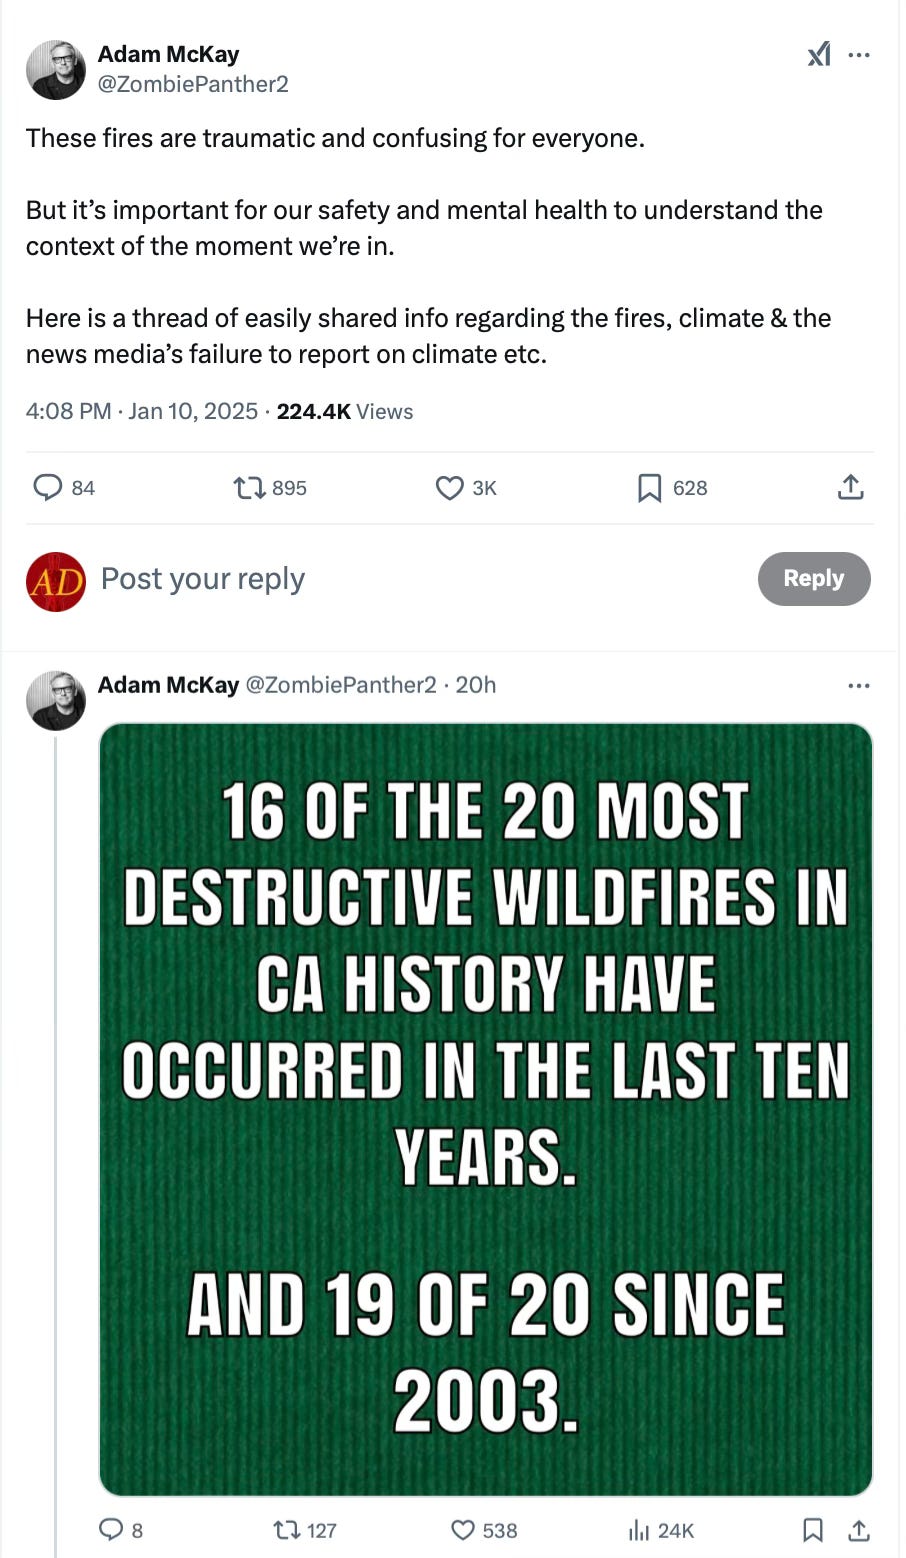Focus the Post your reply field

click(420, 579)
